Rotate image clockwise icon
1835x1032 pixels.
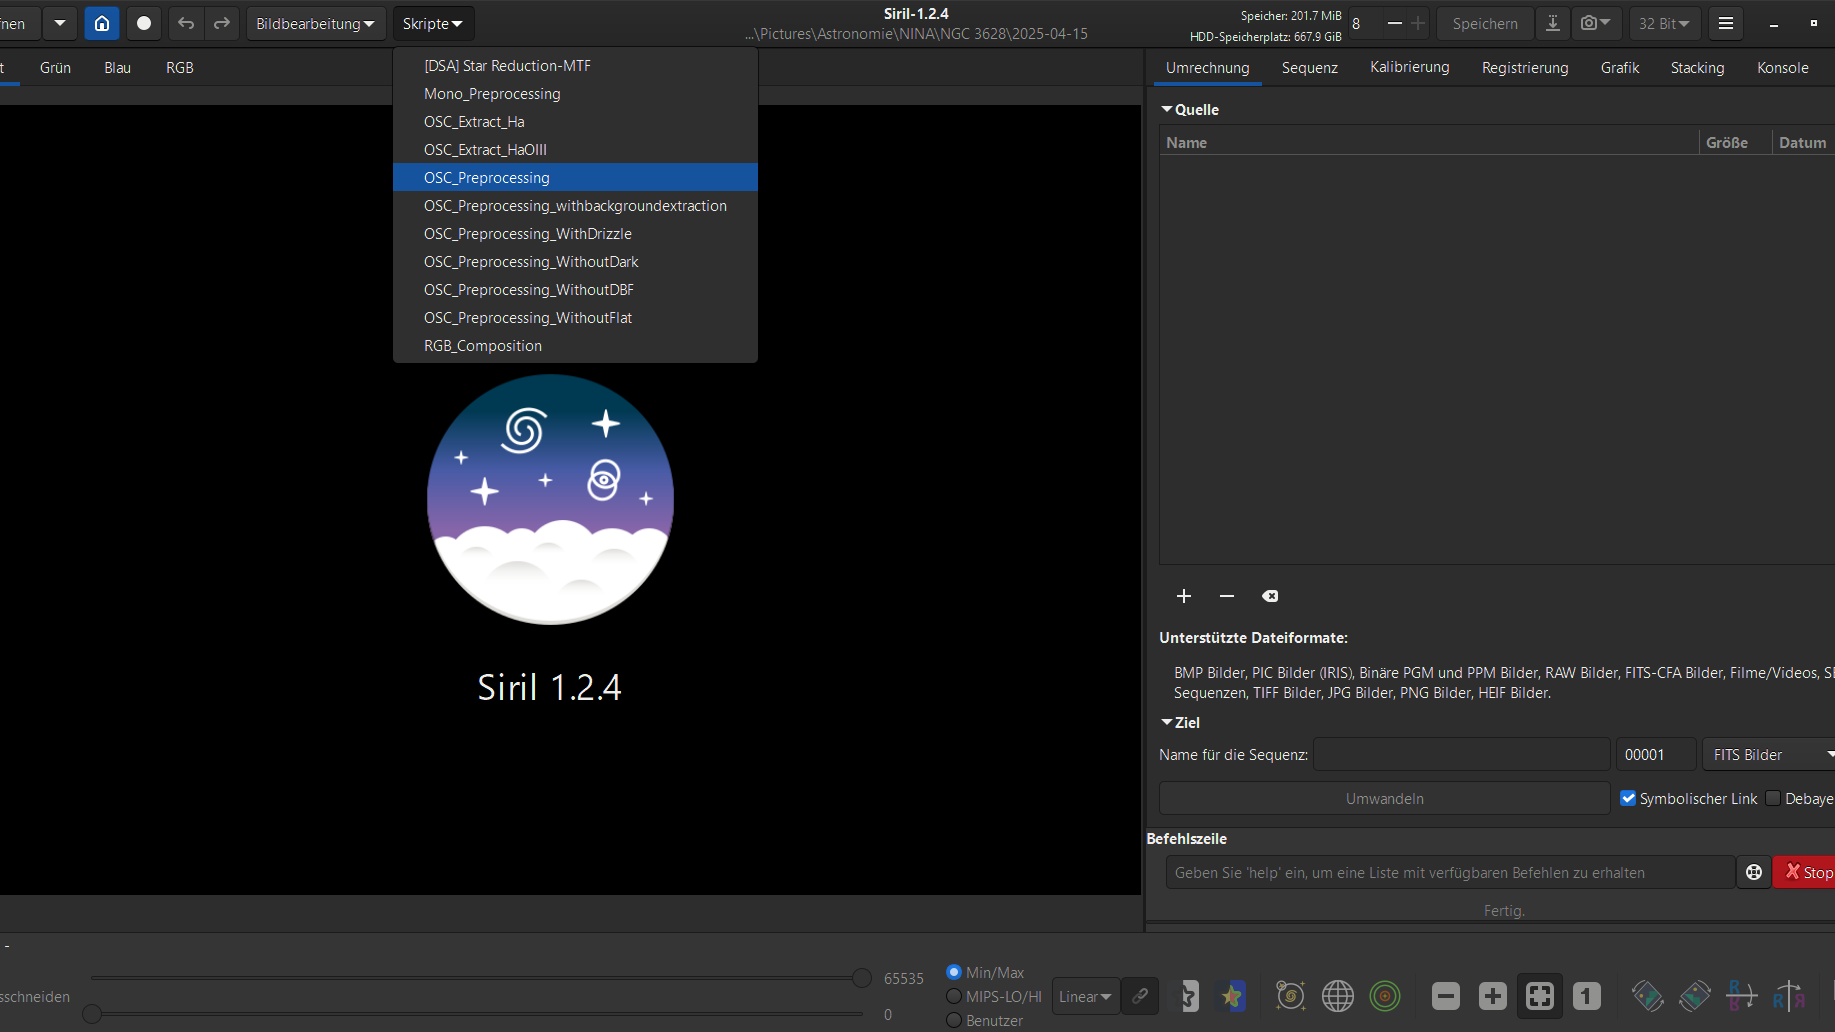(x=1695, y=996)
